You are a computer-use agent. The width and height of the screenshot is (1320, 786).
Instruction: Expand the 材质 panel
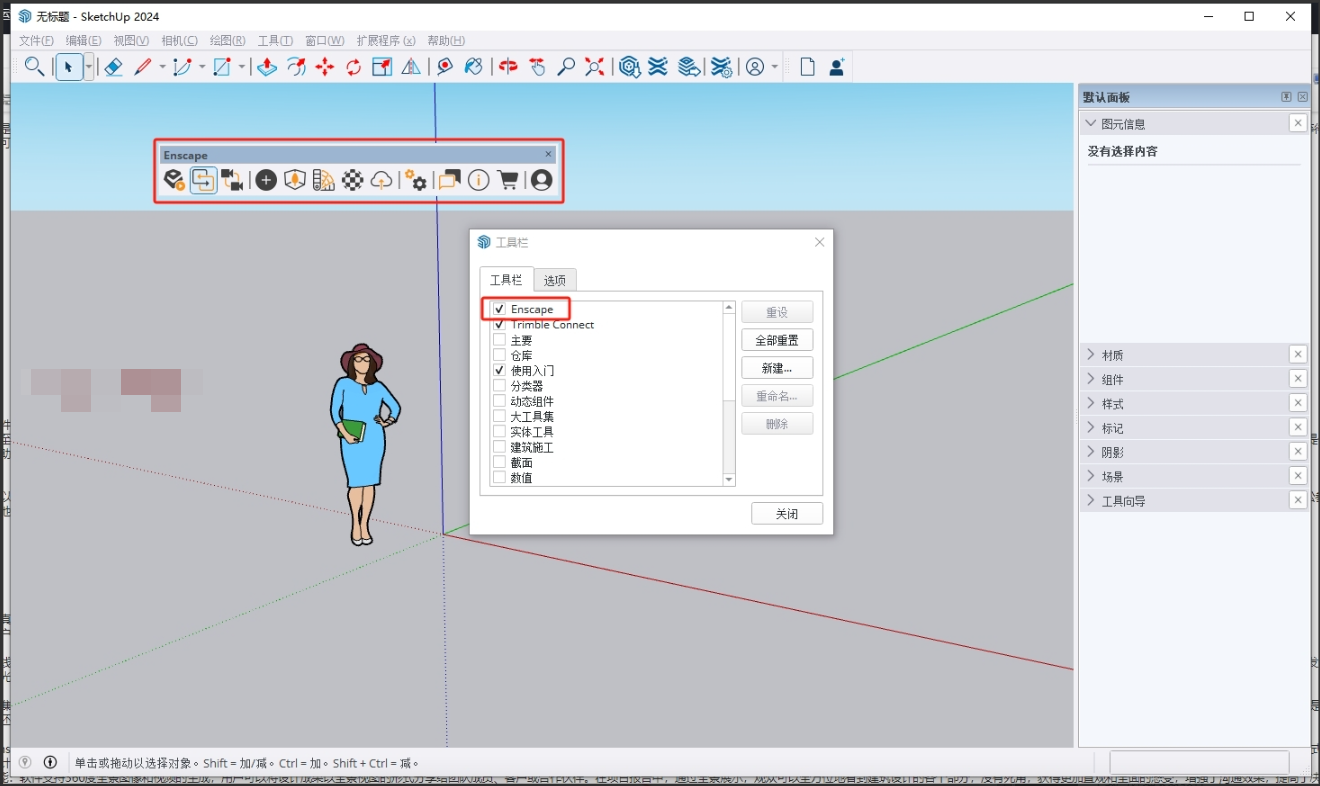[1091, 355]
